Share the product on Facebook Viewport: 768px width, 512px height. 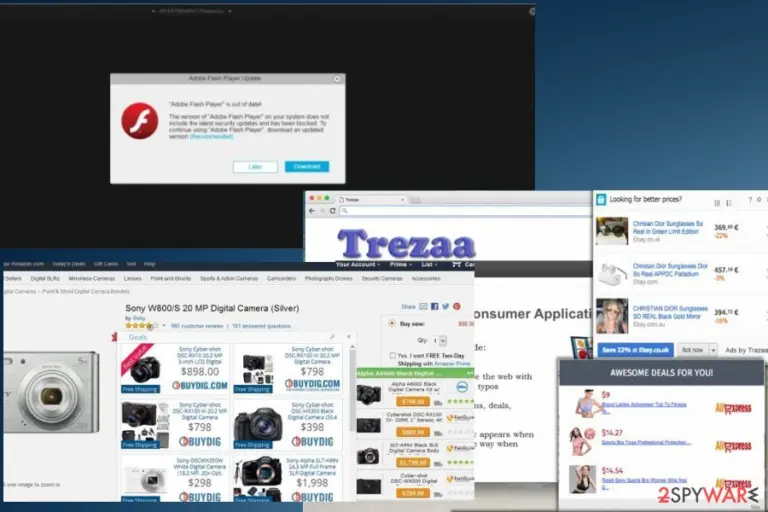[434, 307]
